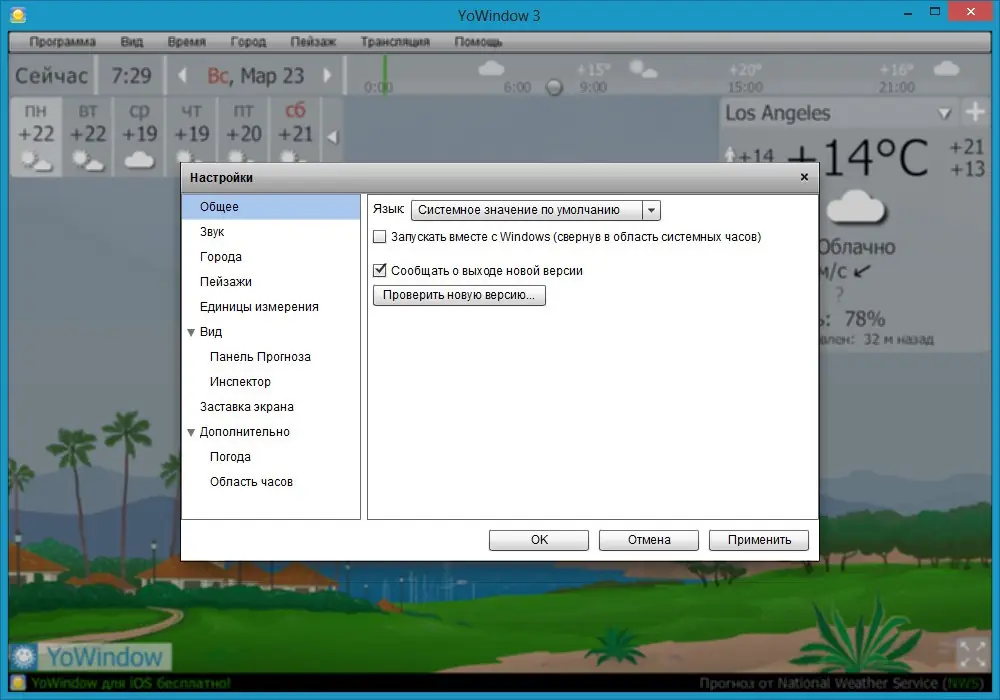Click the date Вс, Мар 23
The height and width of the screenshot is (700, 1000).
pyautogui.click(x=256, y=75)
